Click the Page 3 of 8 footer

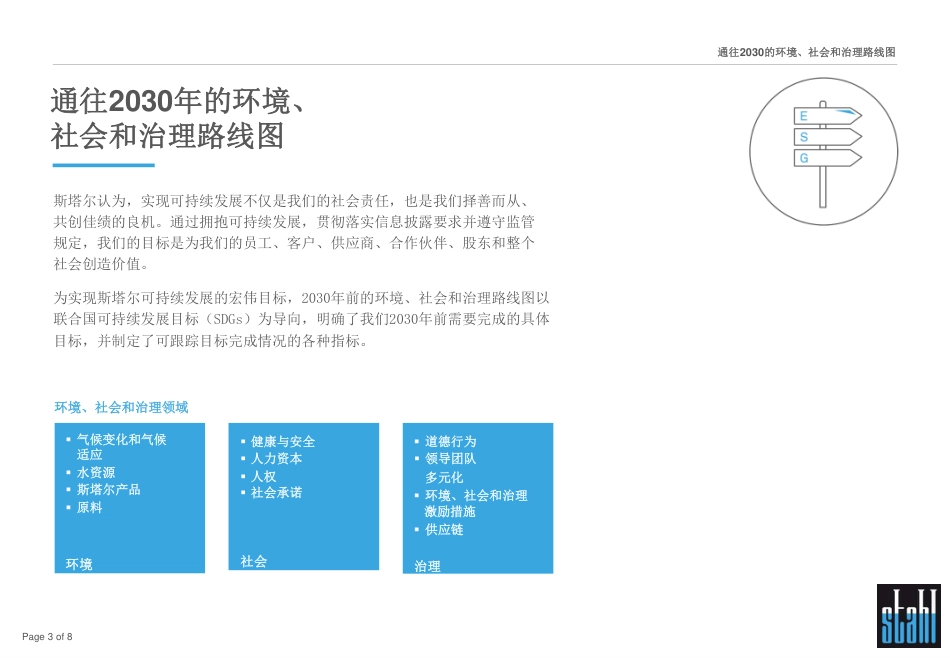[47, 636]
